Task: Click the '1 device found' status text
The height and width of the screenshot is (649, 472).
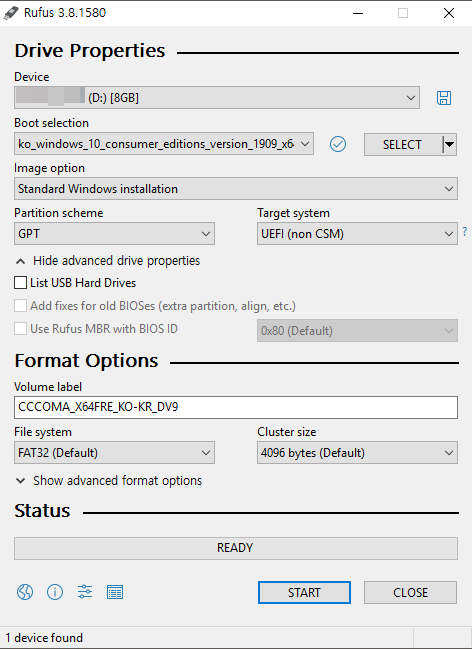Action: pyautogui.click(x=44, y=638)
